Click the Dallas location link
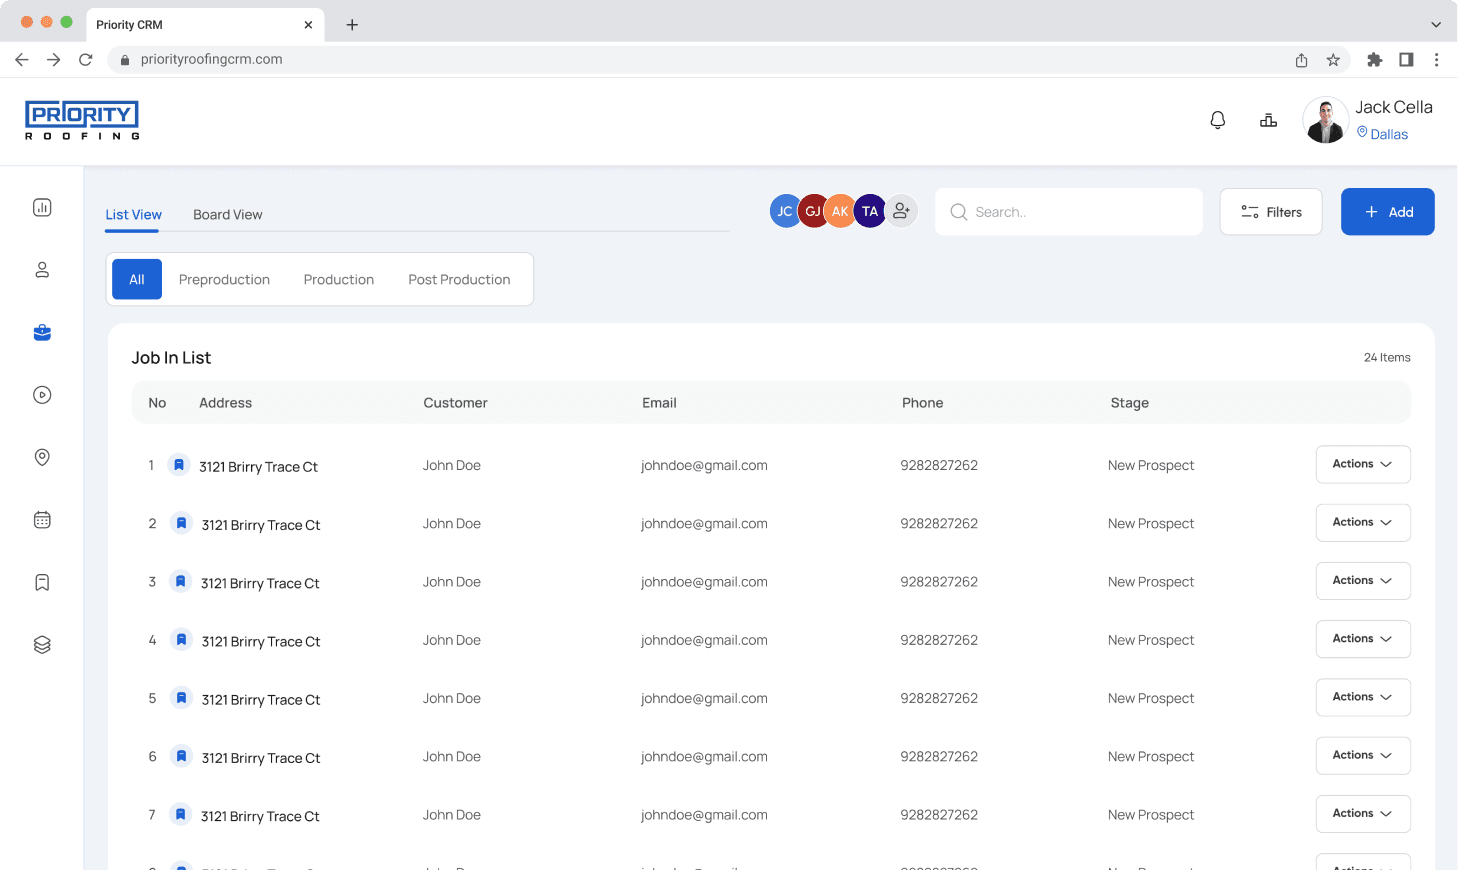 tap(1382, 134)
